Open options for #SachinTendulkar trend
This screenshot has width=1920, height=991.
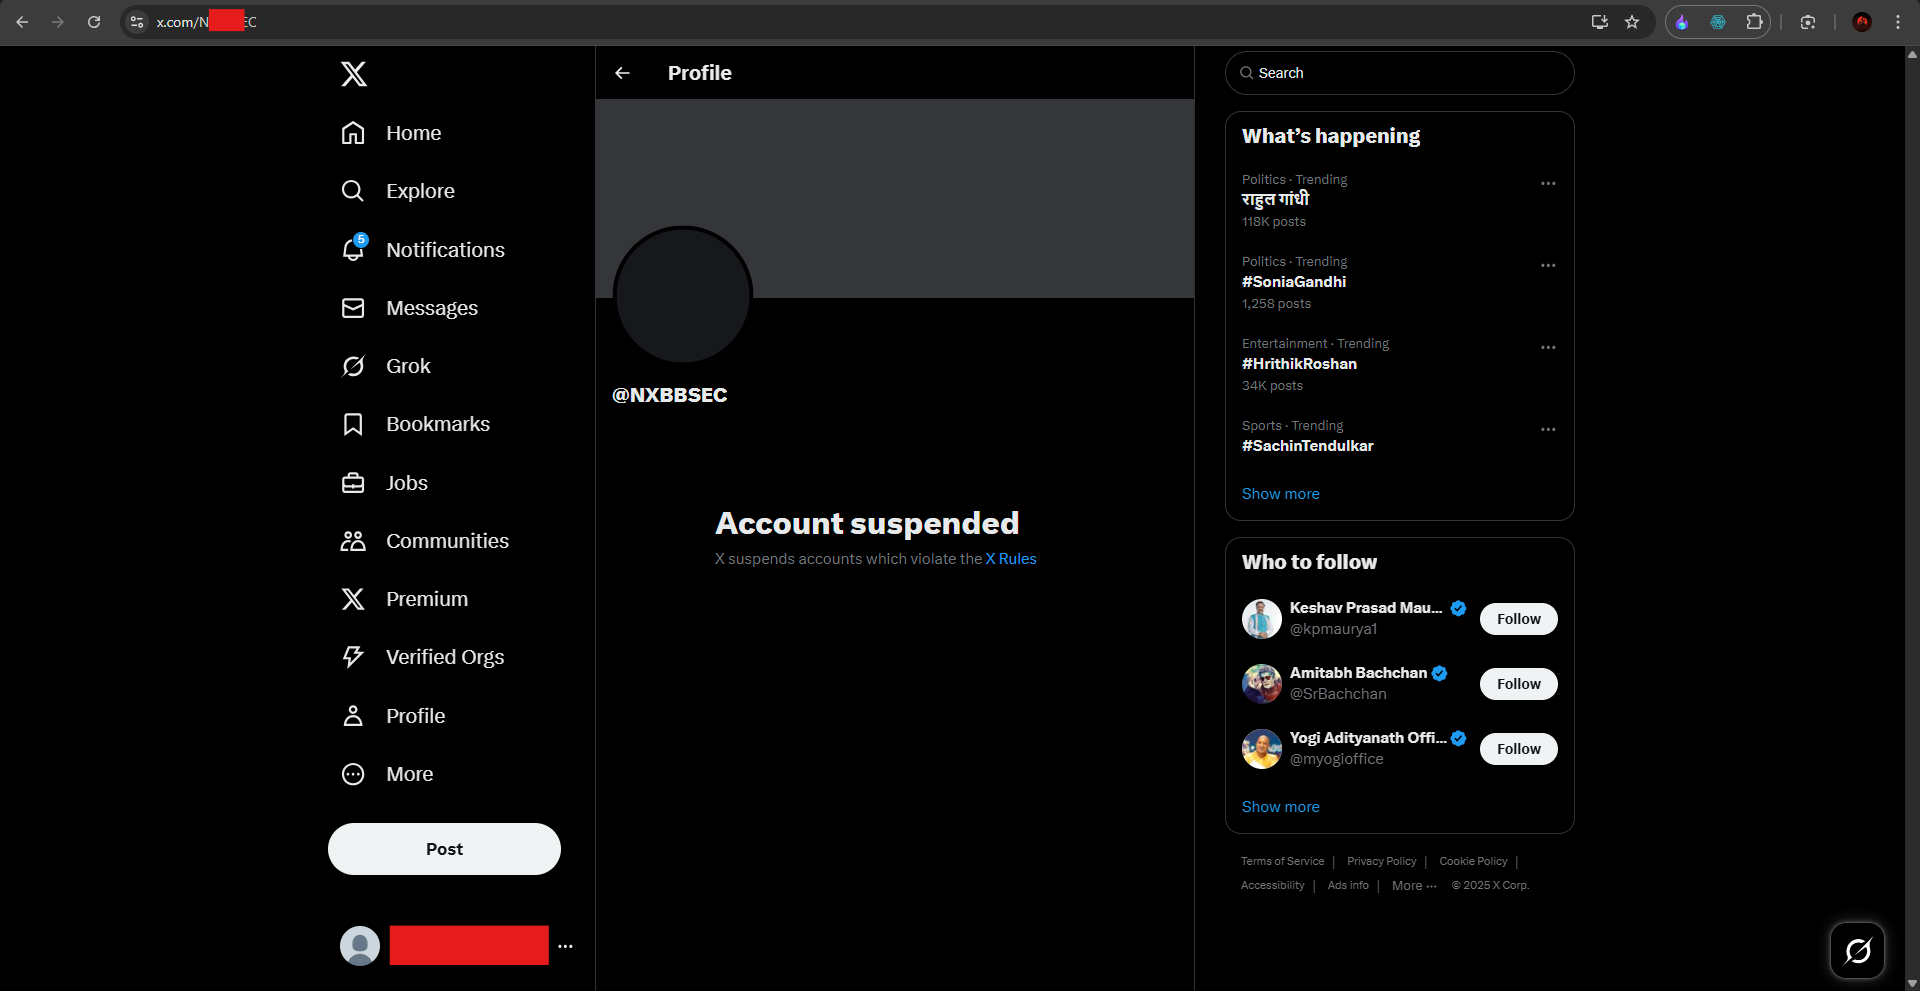[1548, 429]
